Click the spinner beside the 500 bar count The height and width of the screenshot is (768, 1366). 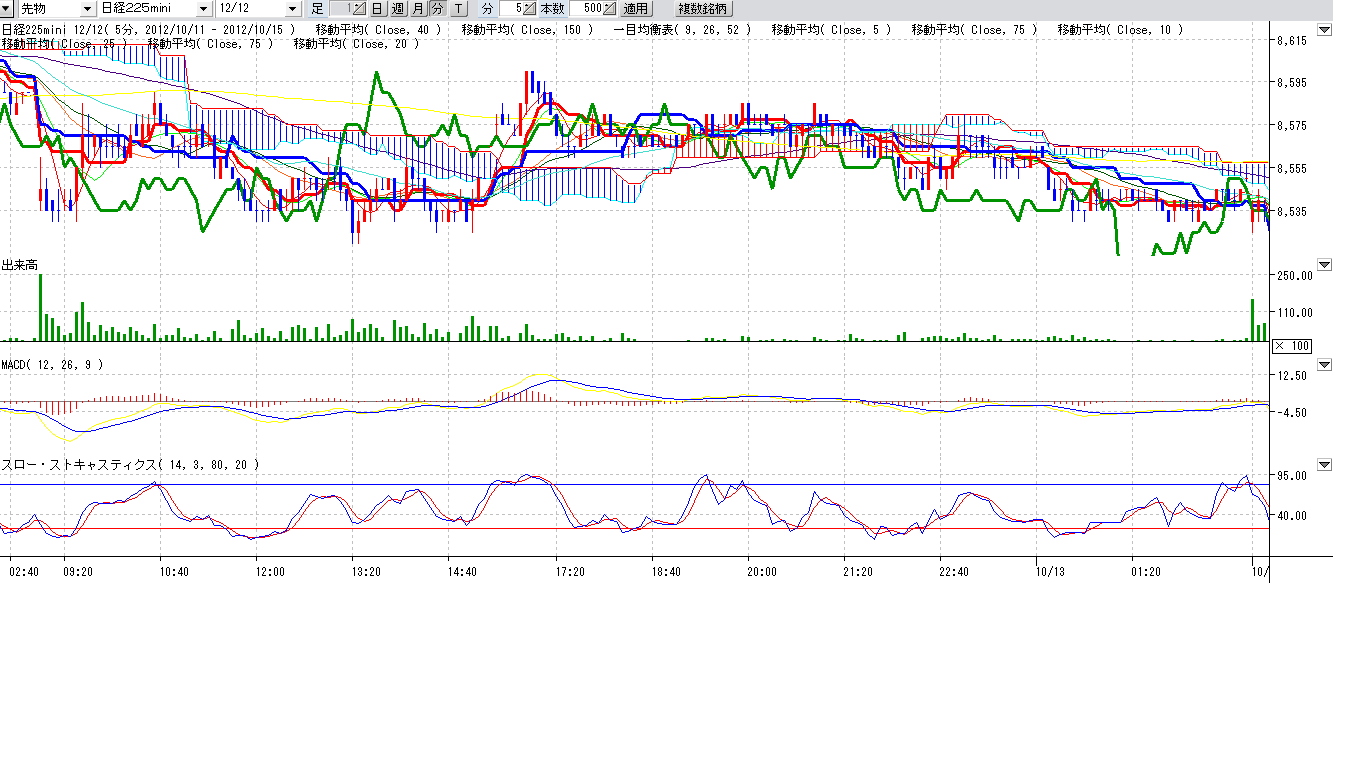coord(609,8)
